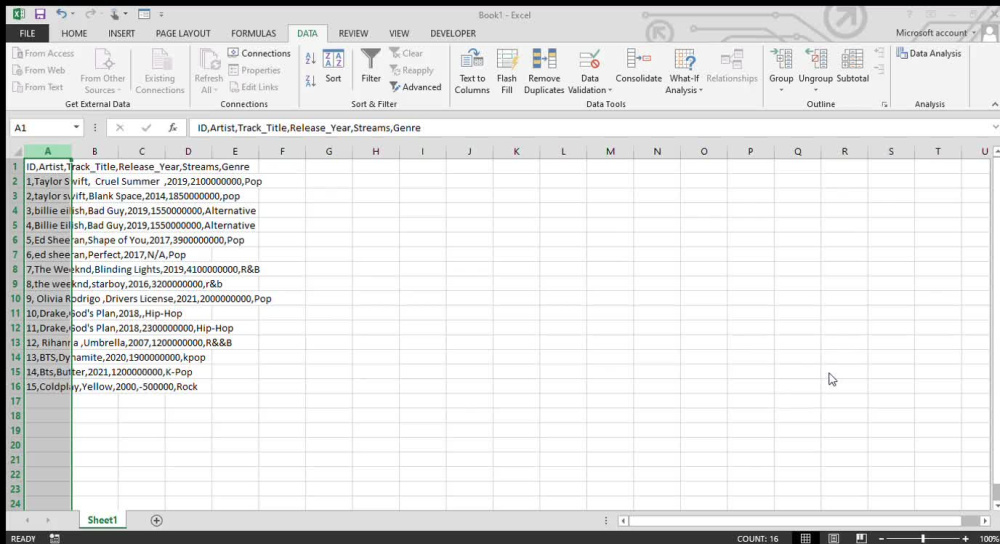The height and width of the screenshot is (544, 1000).
Task: Click the Select All corner triangle
Action: 17,151
